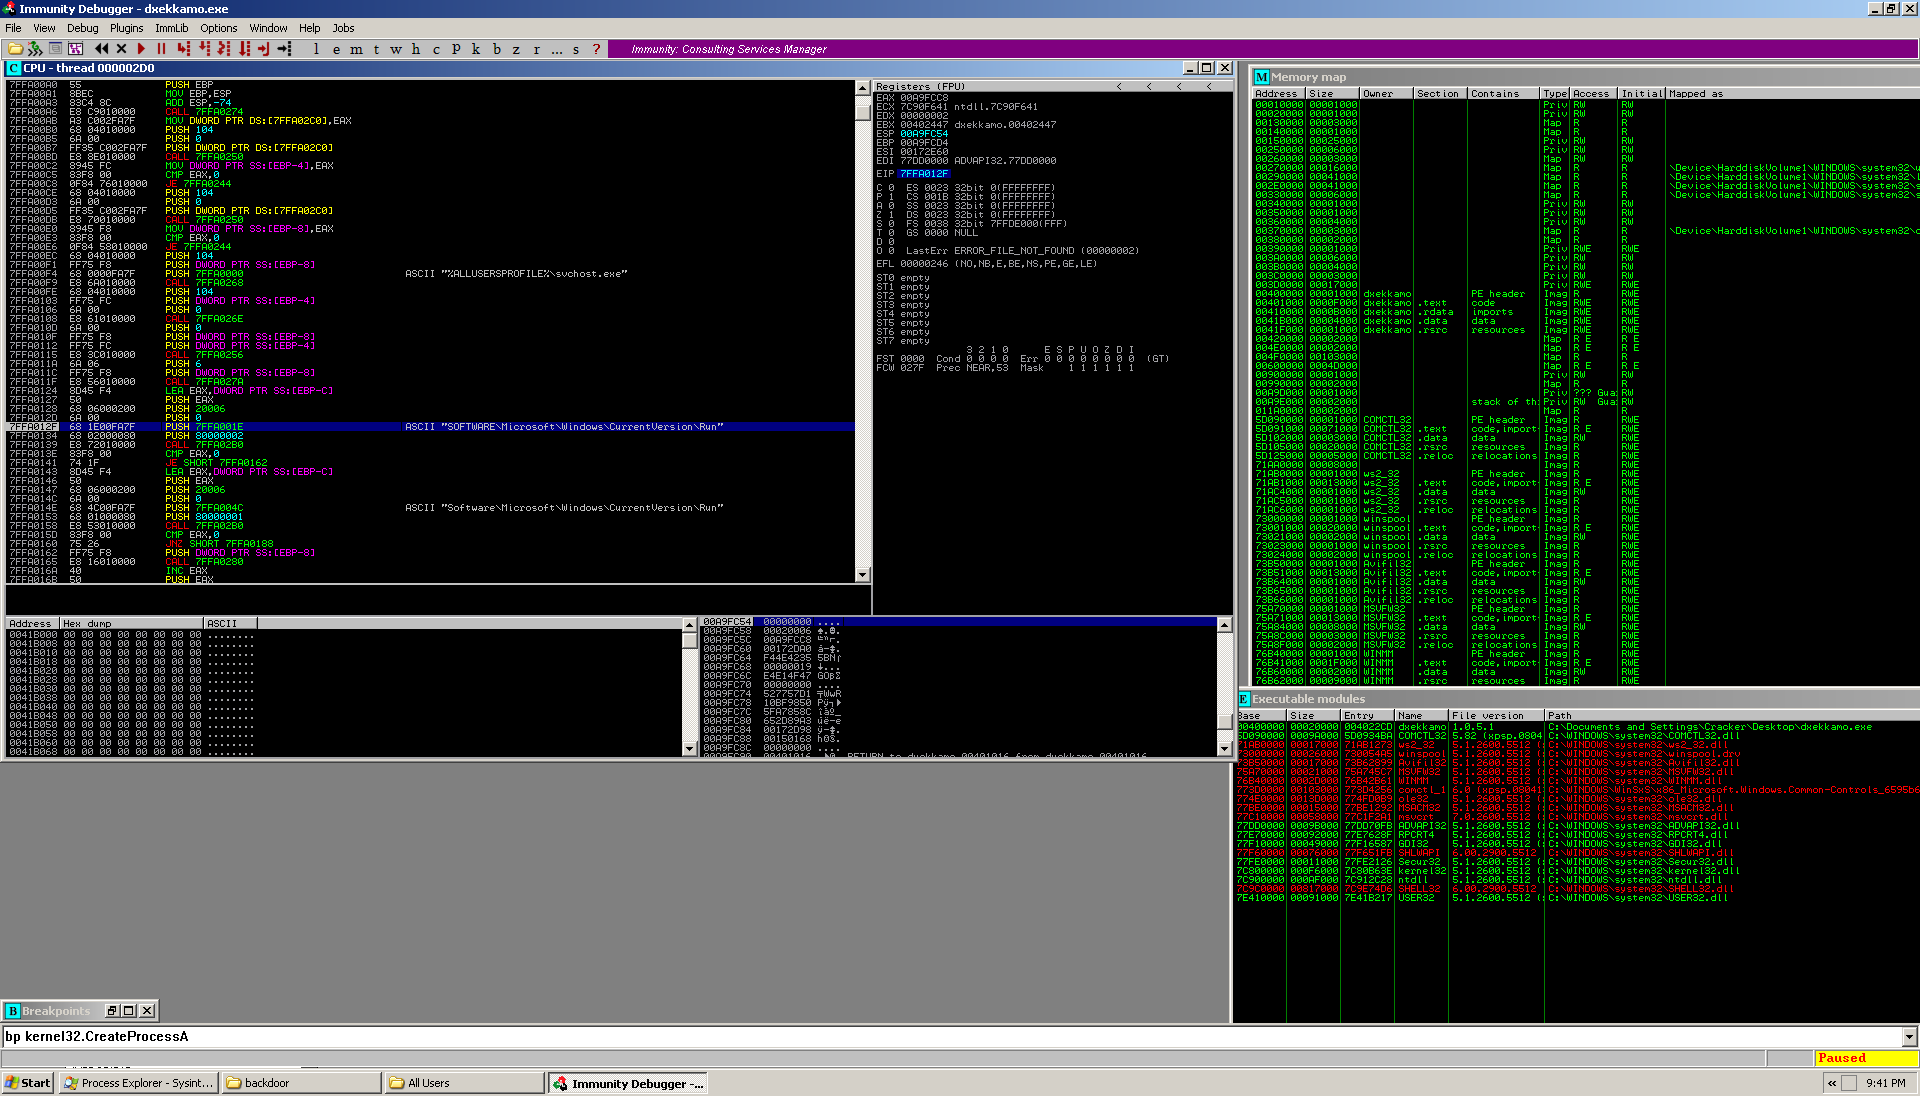Open the ImmLib menu

click(x=171, y=28)
